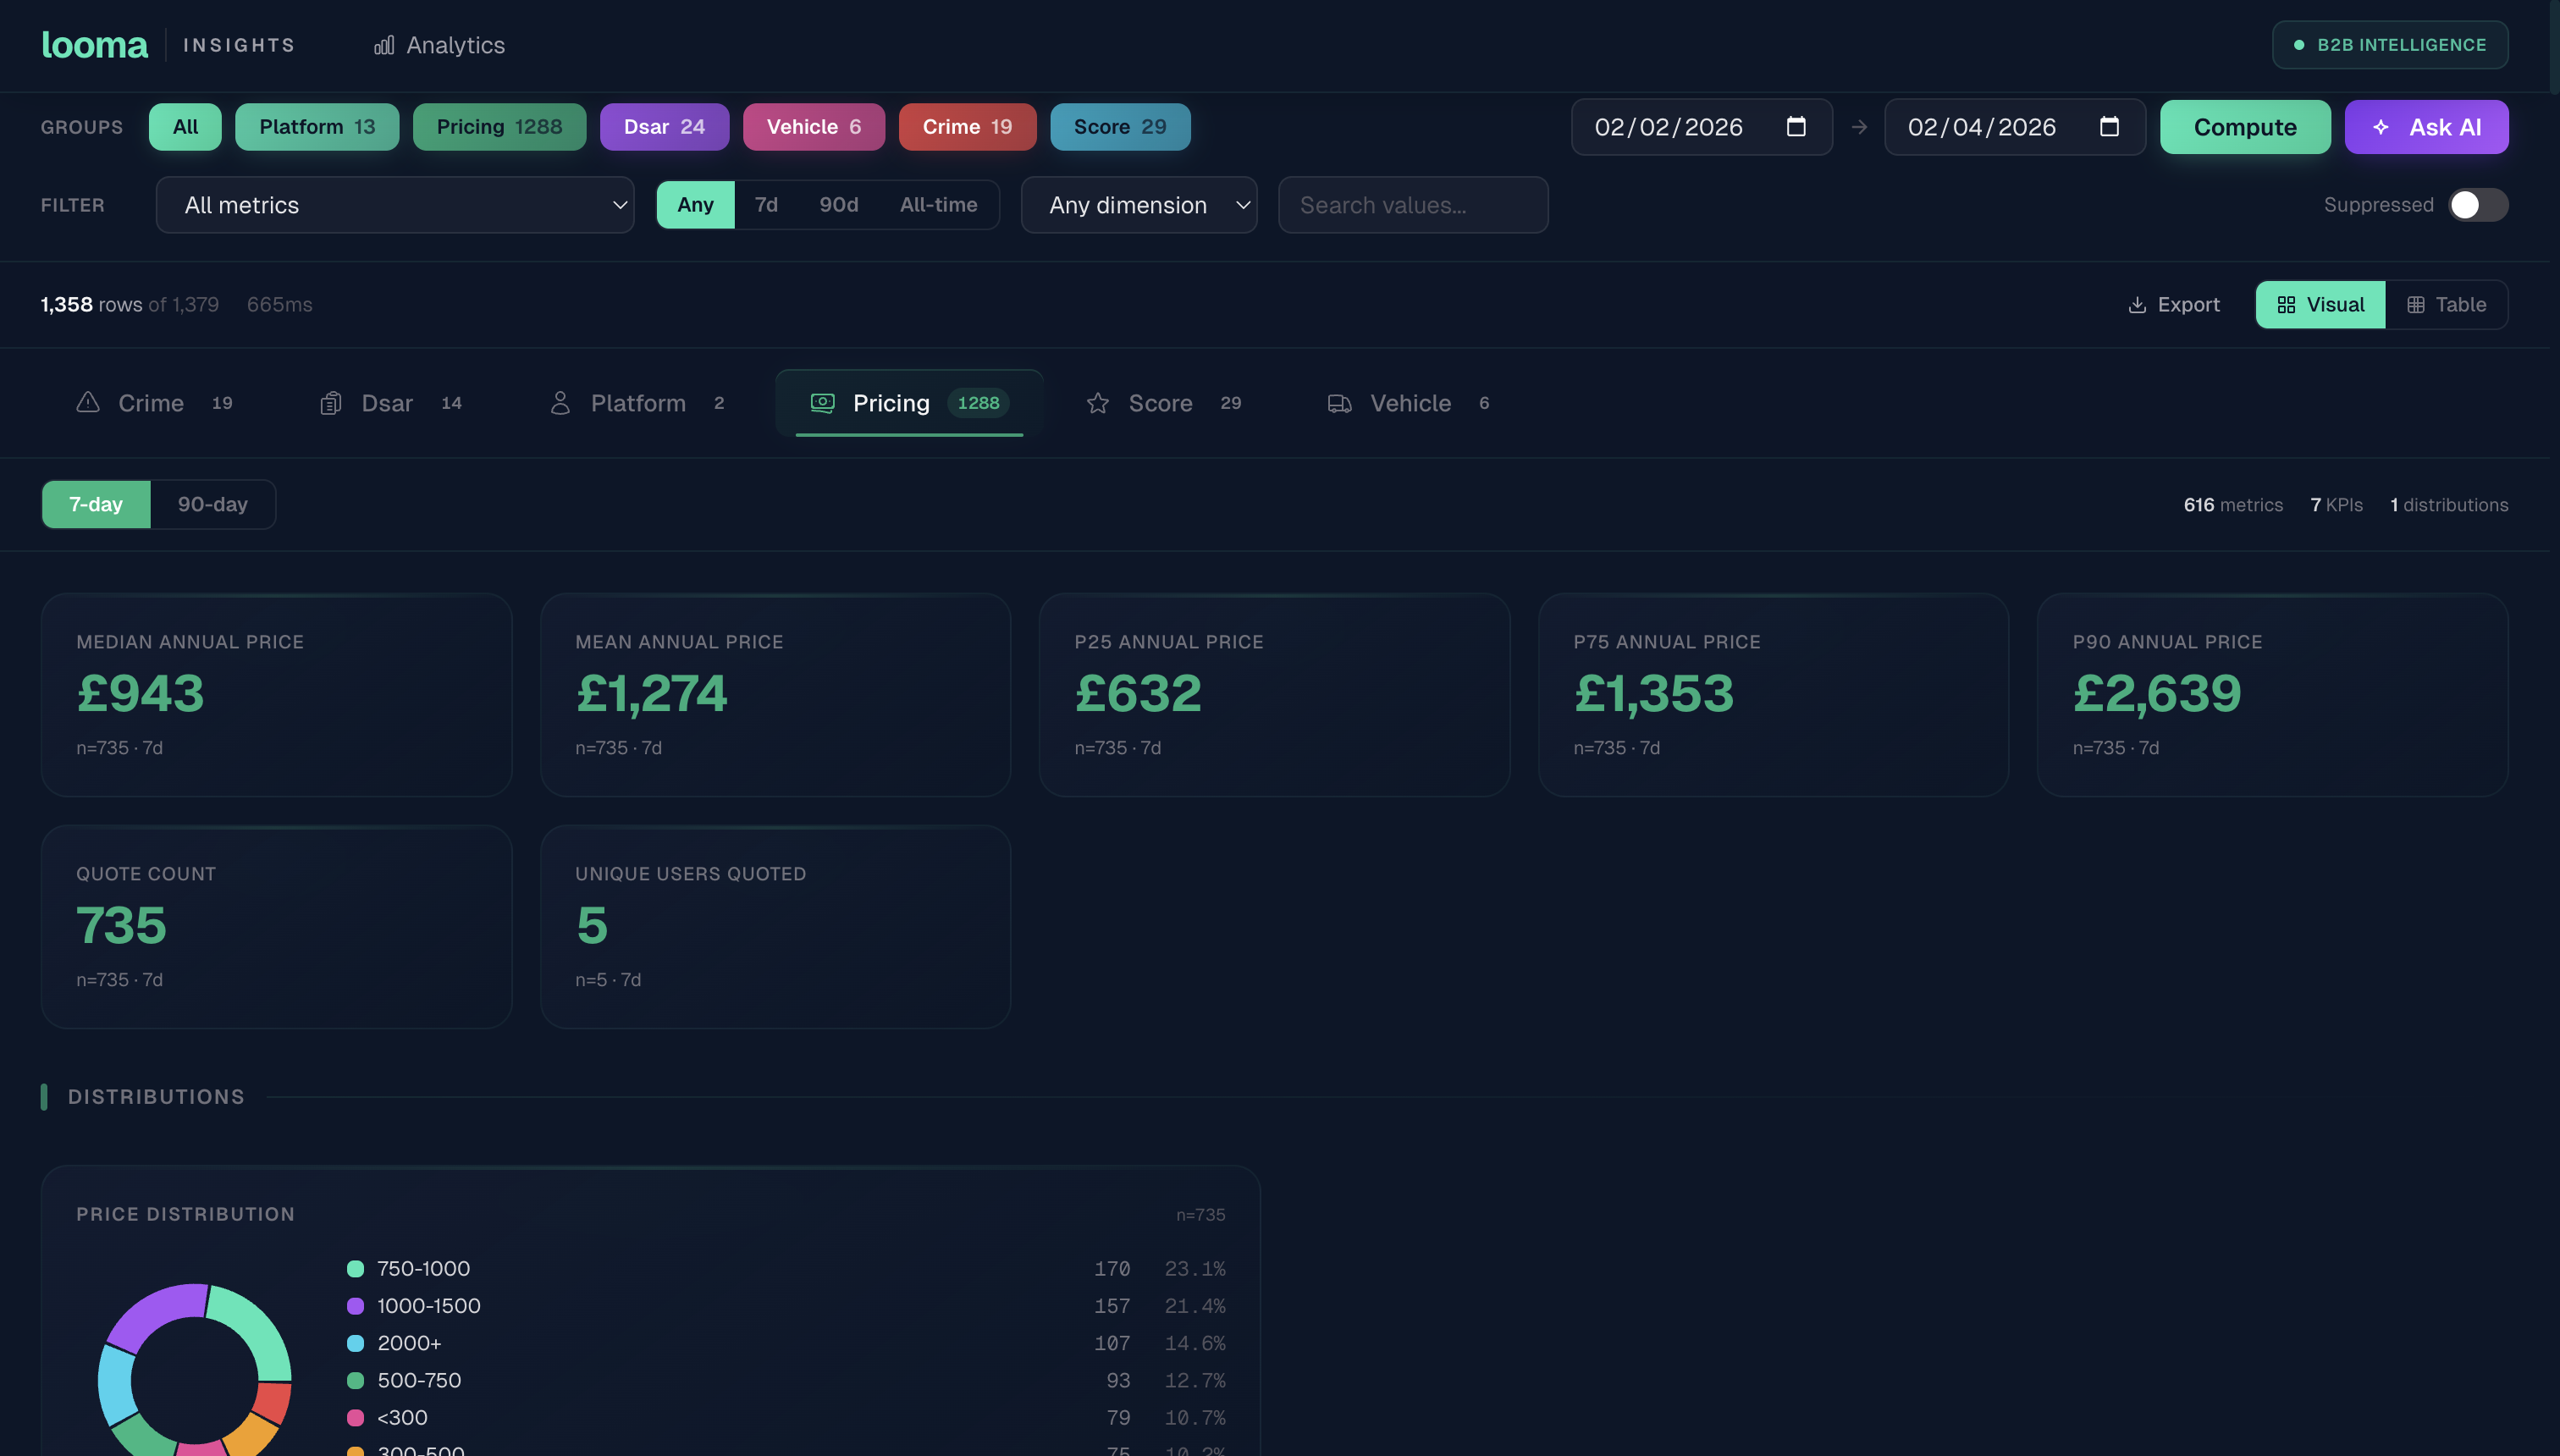This screenshot has height=1456, width=2560.
Task: Click the 1000-1500 purple legend swatch
Action: click(355, 1305)
